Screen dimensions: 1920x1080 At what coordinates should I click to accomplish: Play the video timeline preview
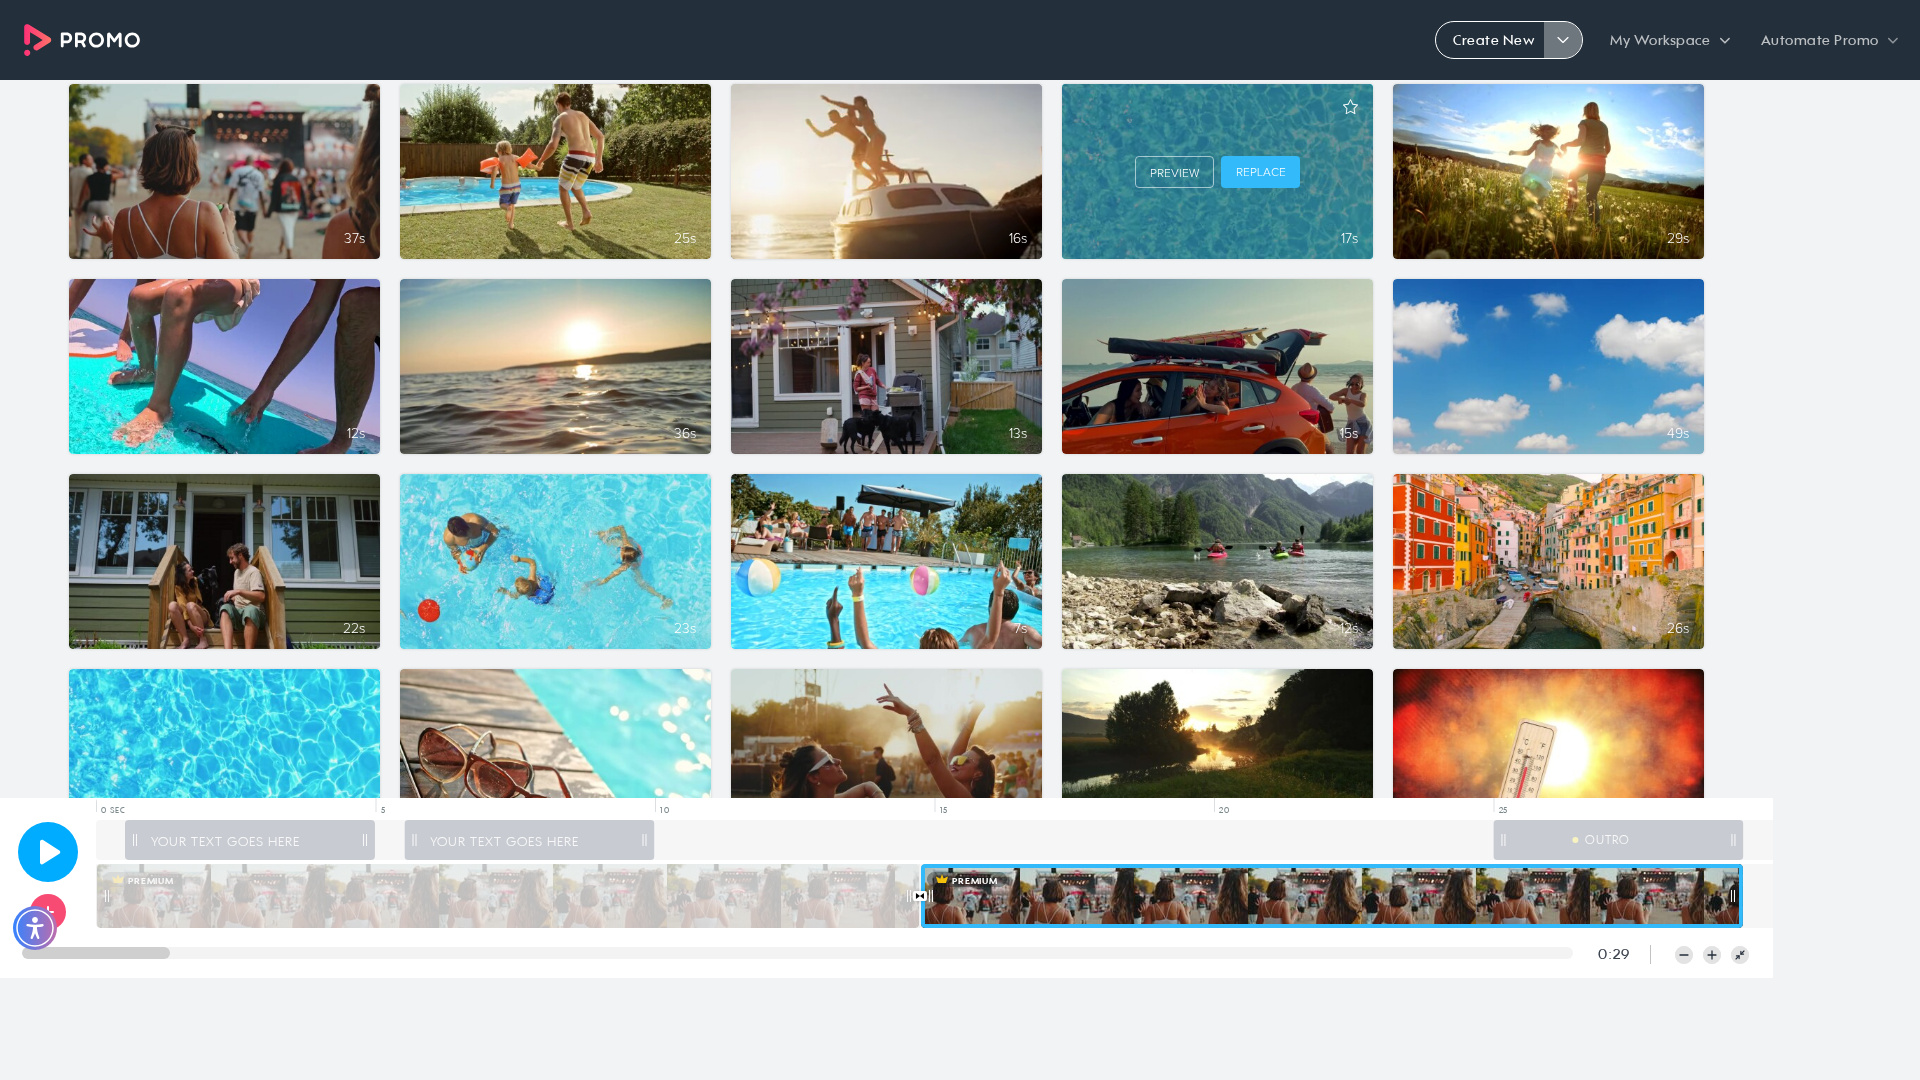click(x=48, y=852)
